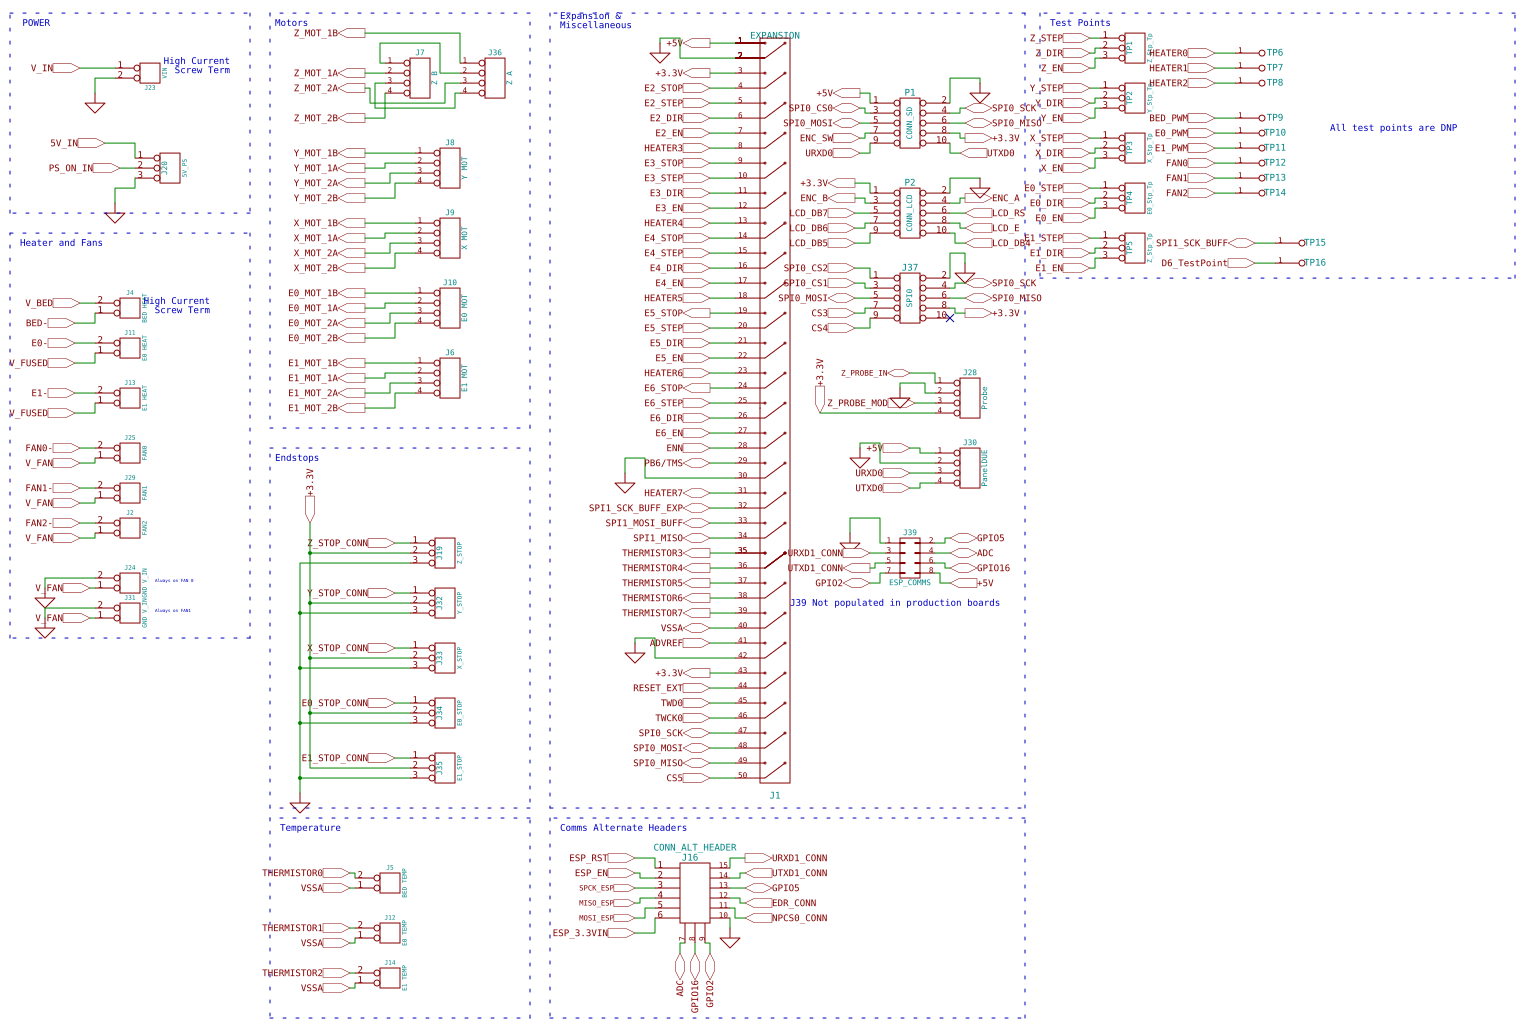Click the J39 ESP_COMMS header symbol

[909, 558]
